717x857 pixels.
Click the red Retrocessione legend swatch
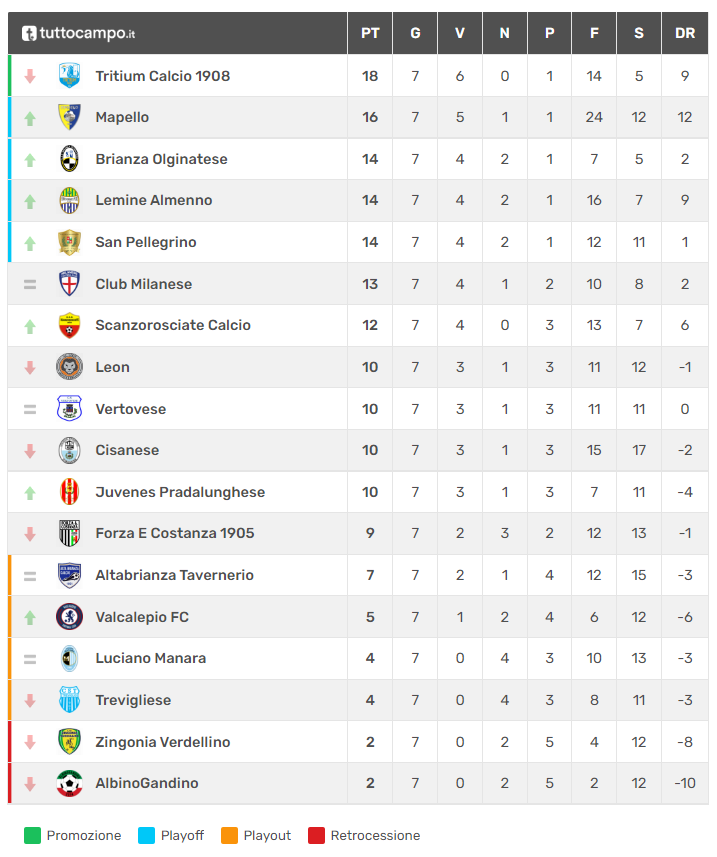317,835
